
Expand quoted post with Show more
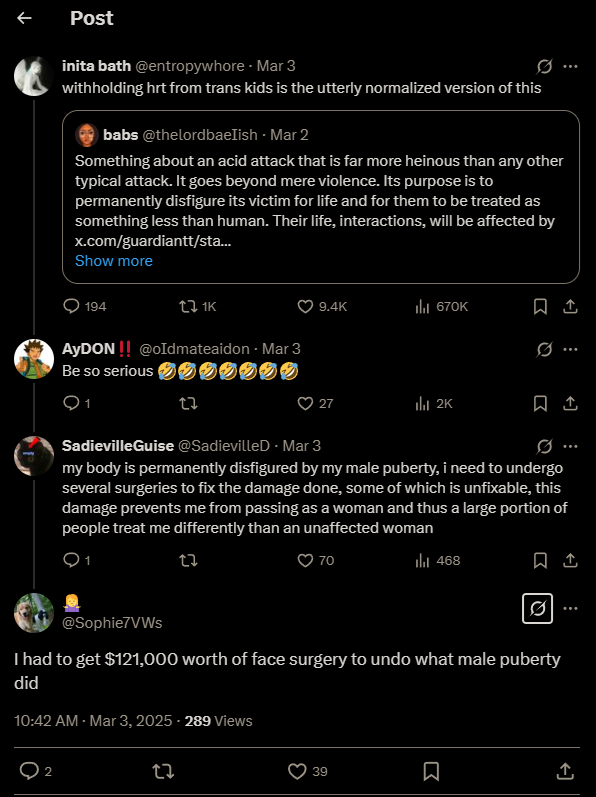(114, 261)
